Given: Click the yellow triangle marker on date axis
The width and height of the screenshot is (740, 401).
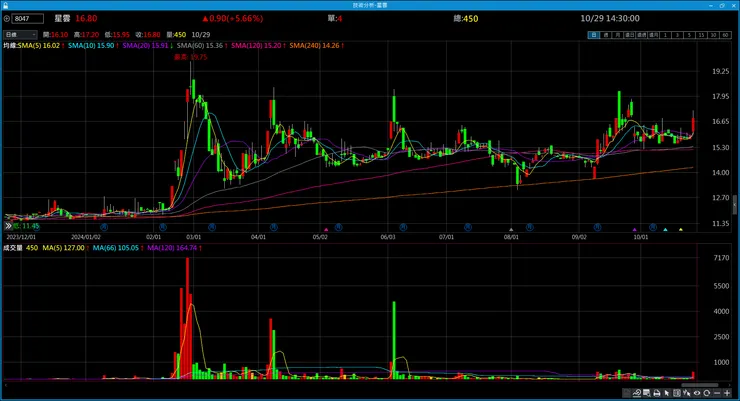Looking at the screenshot, I should tap(681, 229).
